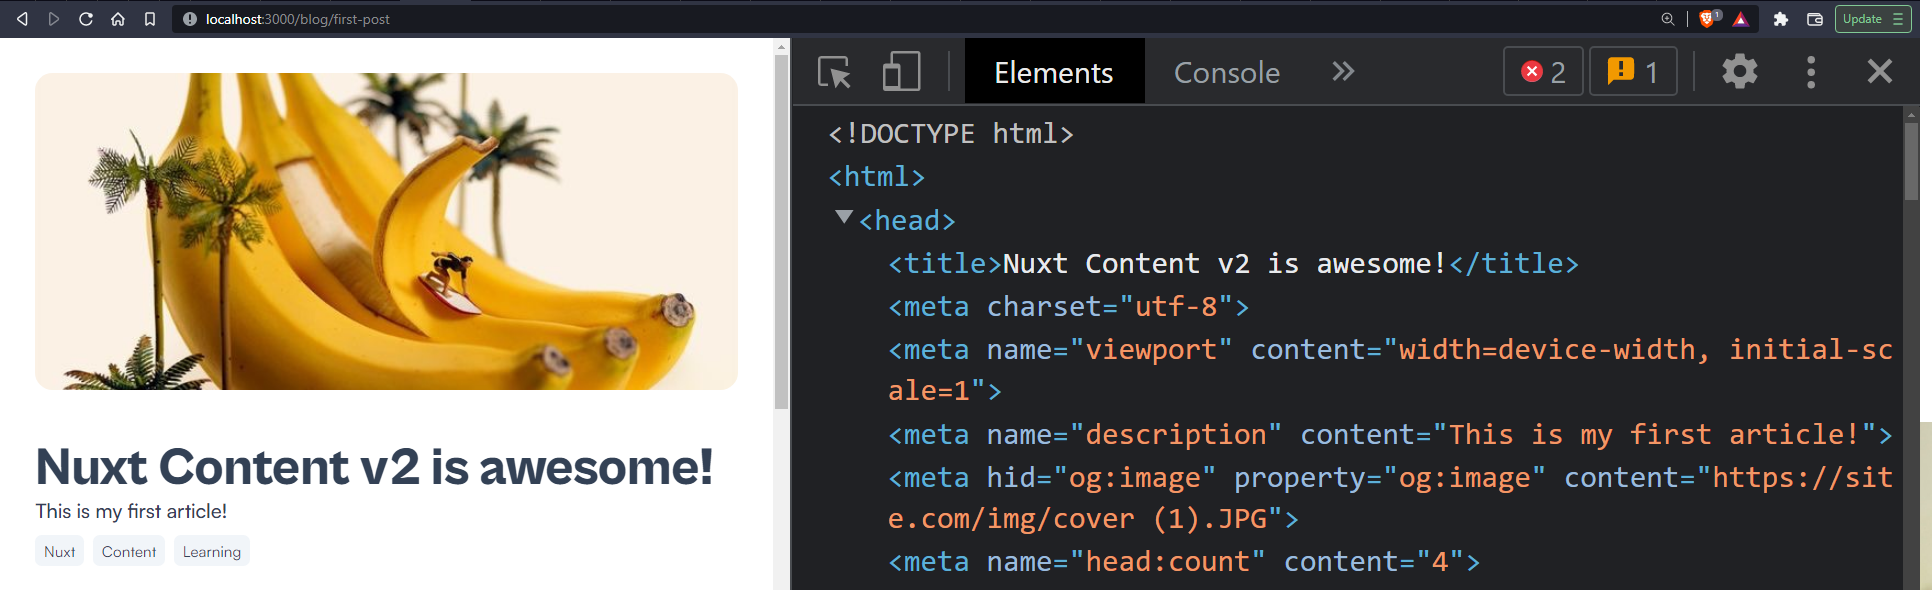
Task: Open the Brave wallet icon
Action: coord(1815,19)
